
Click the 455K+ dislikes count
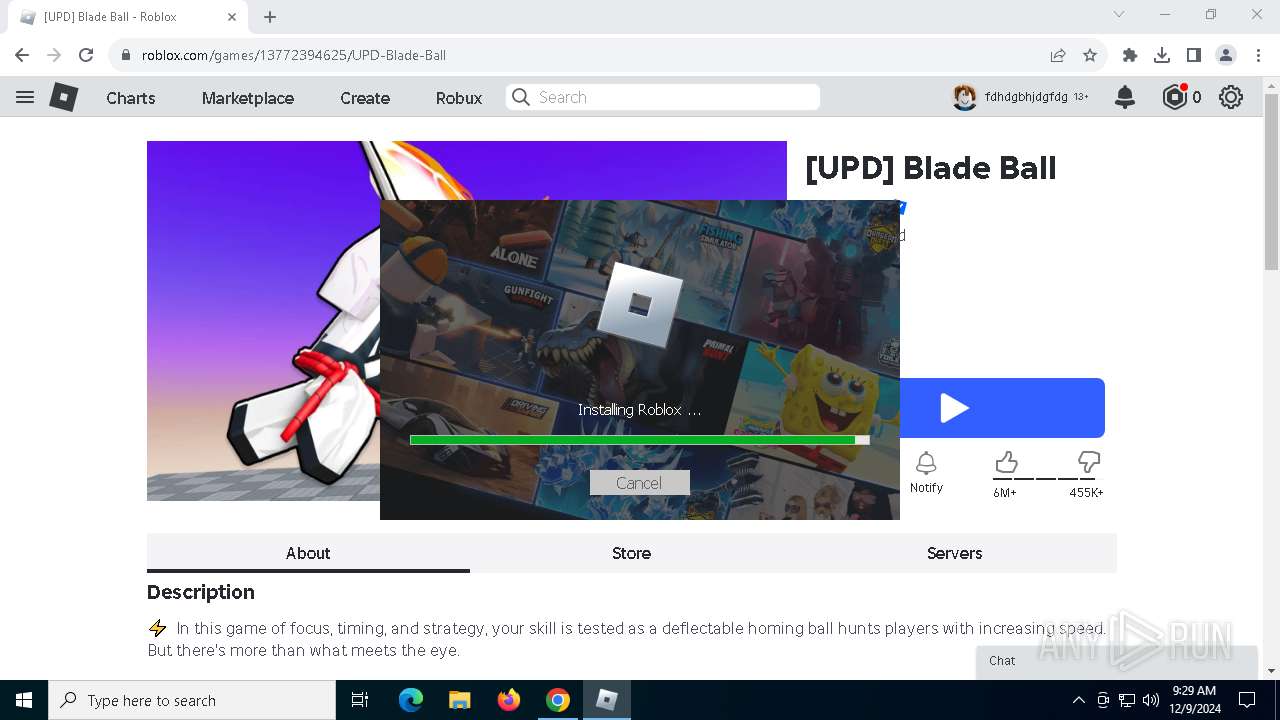tap(1087, 493)
